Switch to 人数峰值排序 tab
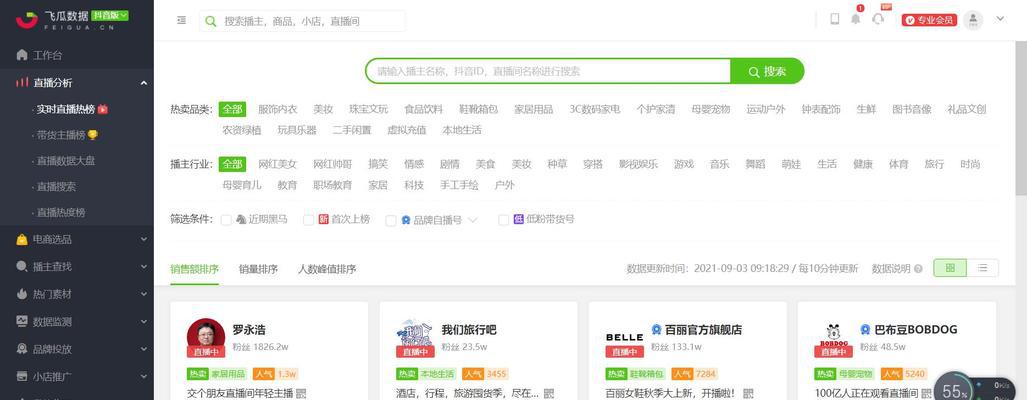The width and height of the screenshot is (1027, 400). [x=327, y=269]
